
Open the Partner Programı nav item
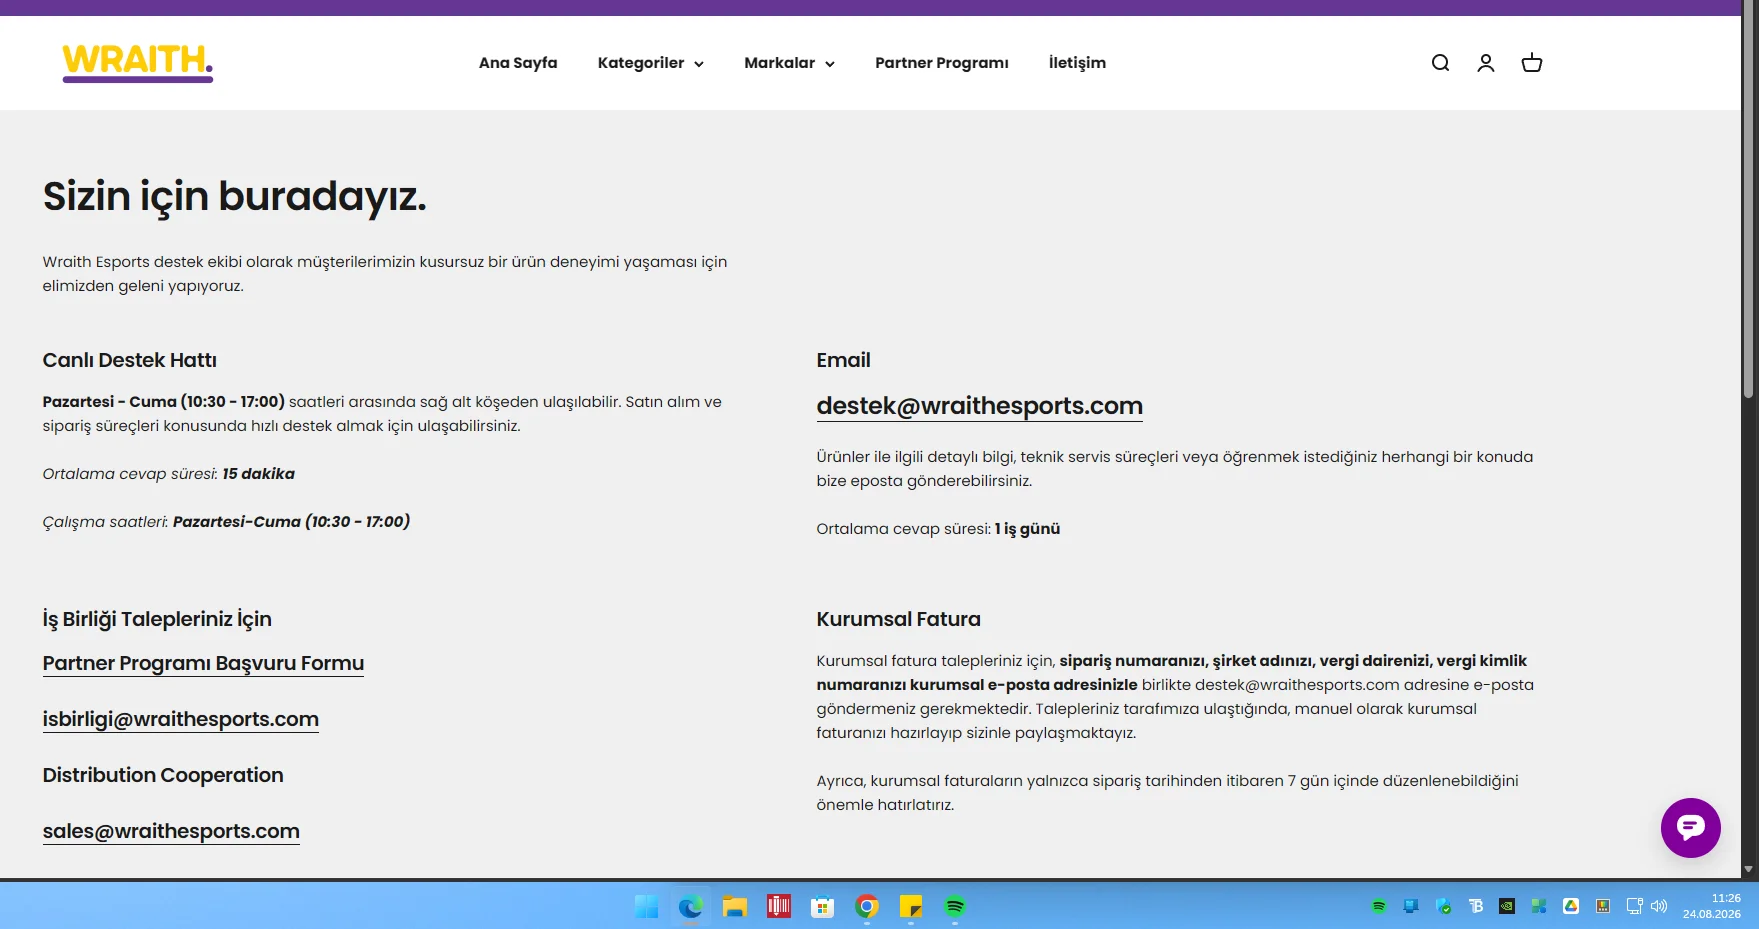click(x=942, y=63)
